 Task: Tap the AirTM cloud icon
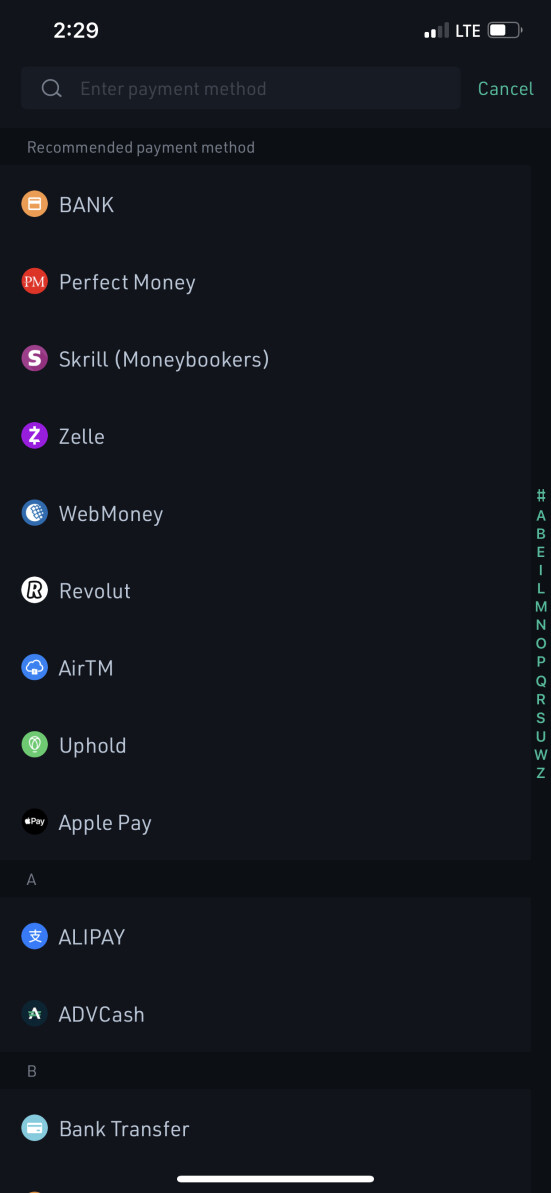coord(34,668)
